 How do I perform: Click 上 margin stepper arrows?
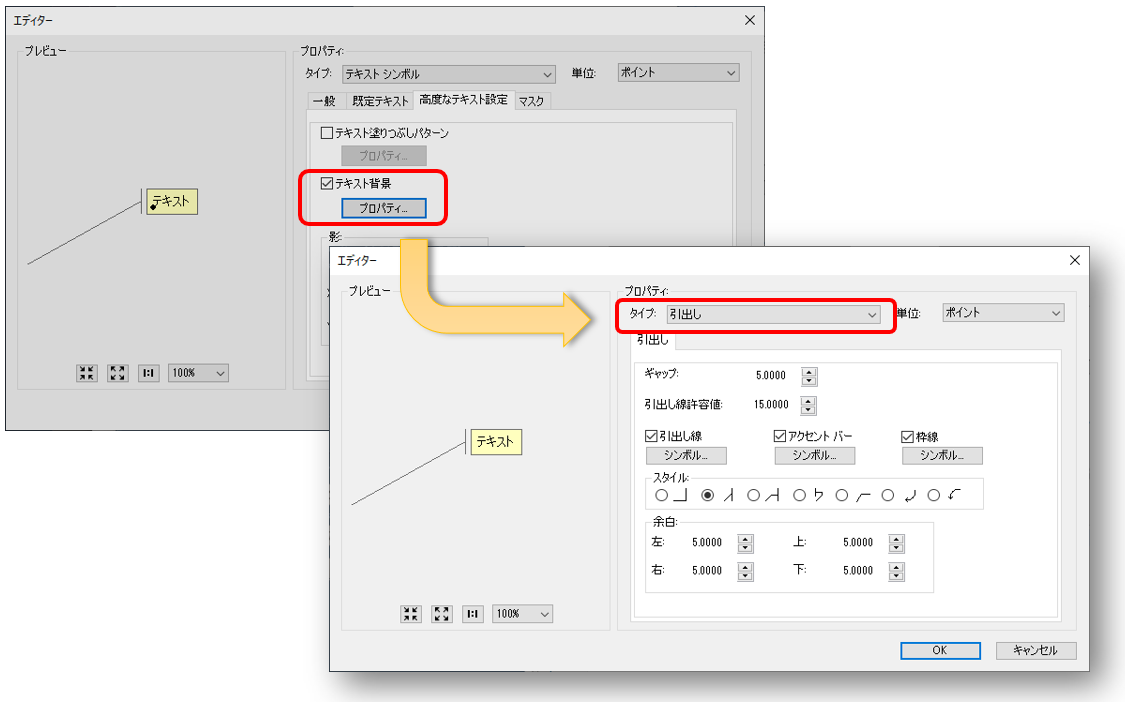[x=896, y=543]
